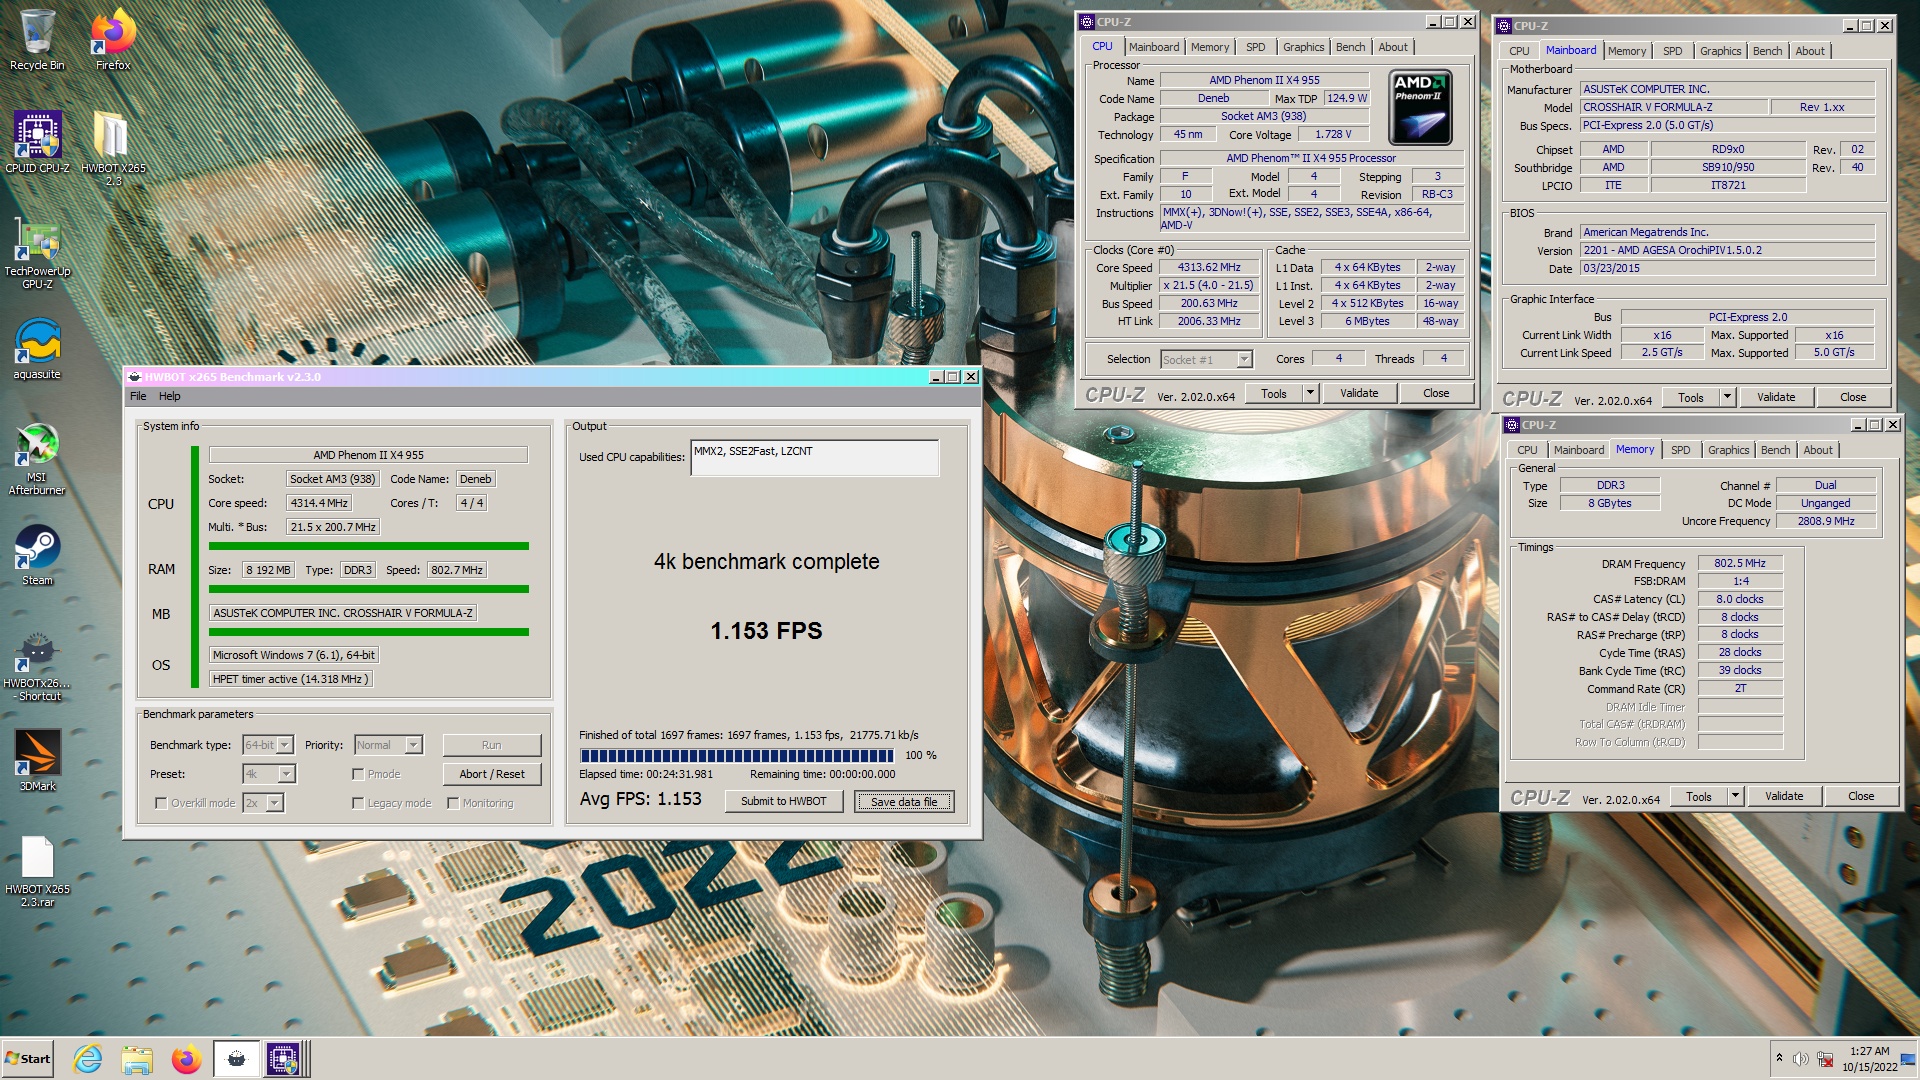Switch to HWBOT x265 taskbar button
Image resolution: width=1920 pixels, height=1080 pixels.
[x=236, y=1059]
